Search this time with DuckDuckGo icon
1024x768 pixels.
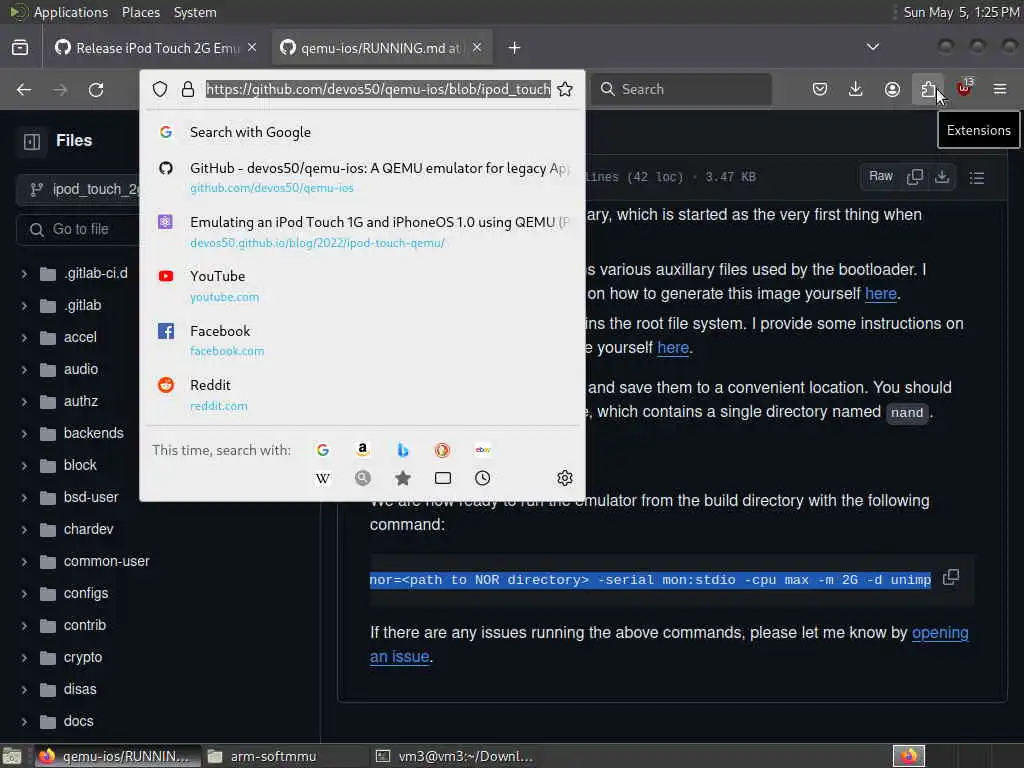pos(442,450)
